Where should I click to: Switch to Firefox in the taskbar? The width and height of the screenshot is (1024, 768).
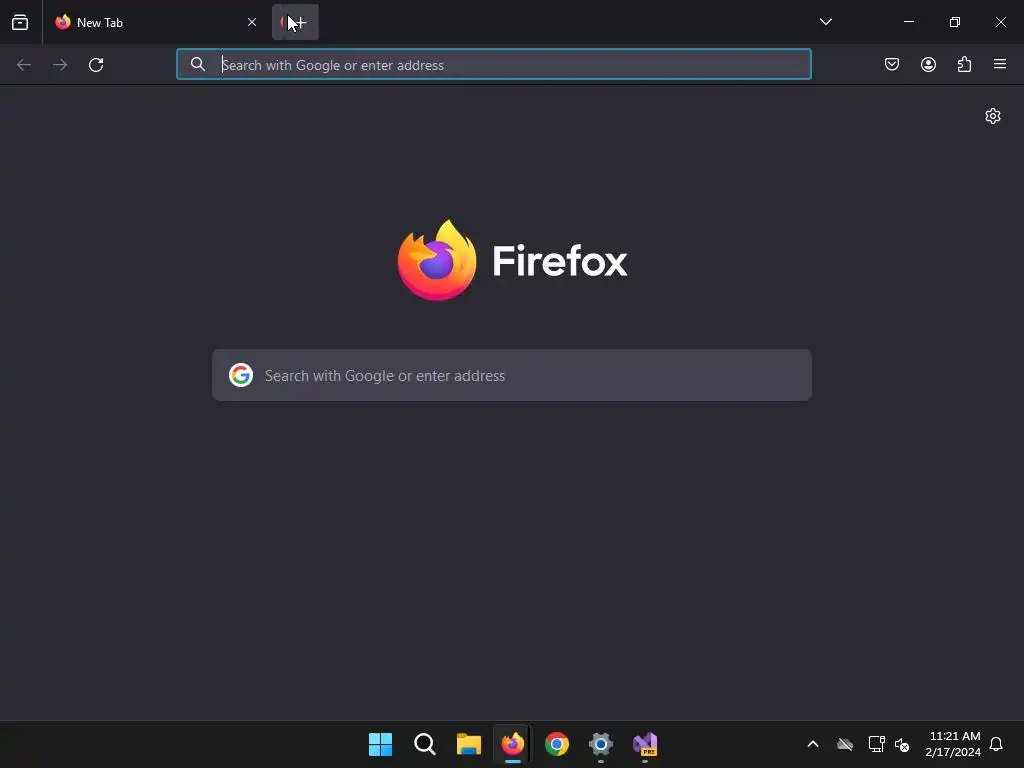pos(513,744)
